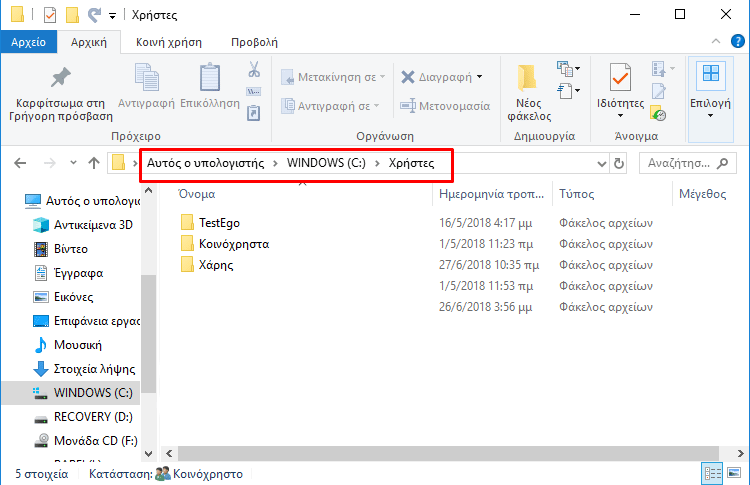The height and width of the screenshot is (485, 750).
Task: Click navigation pane scroll down arrow
Action: tap(149, 453)
